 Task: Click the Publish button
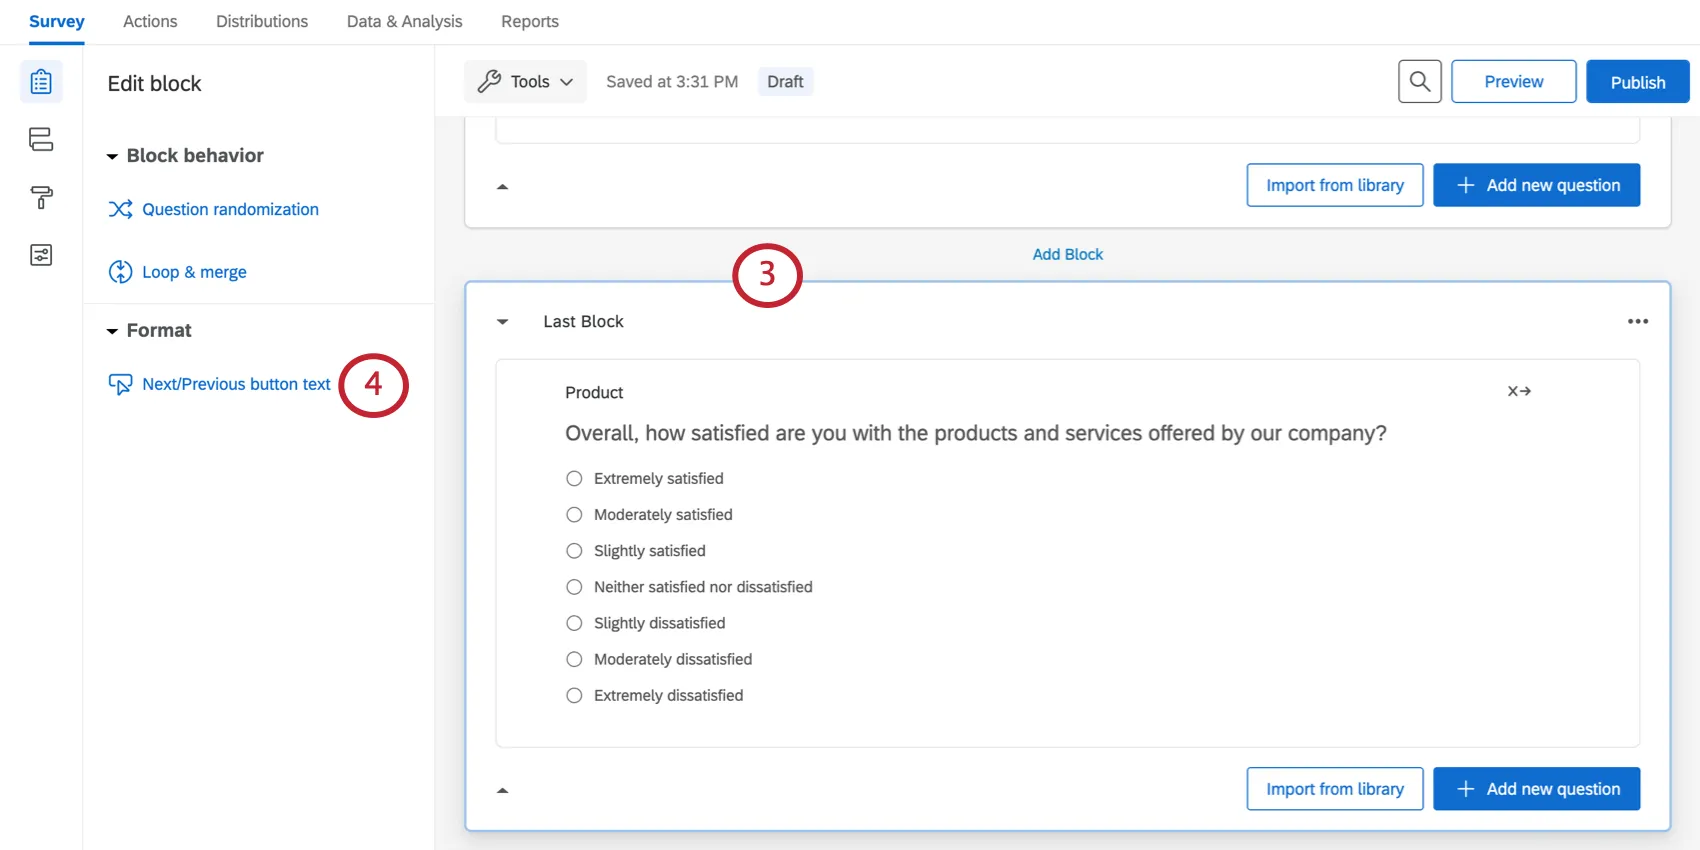[x=1637, y=82]
